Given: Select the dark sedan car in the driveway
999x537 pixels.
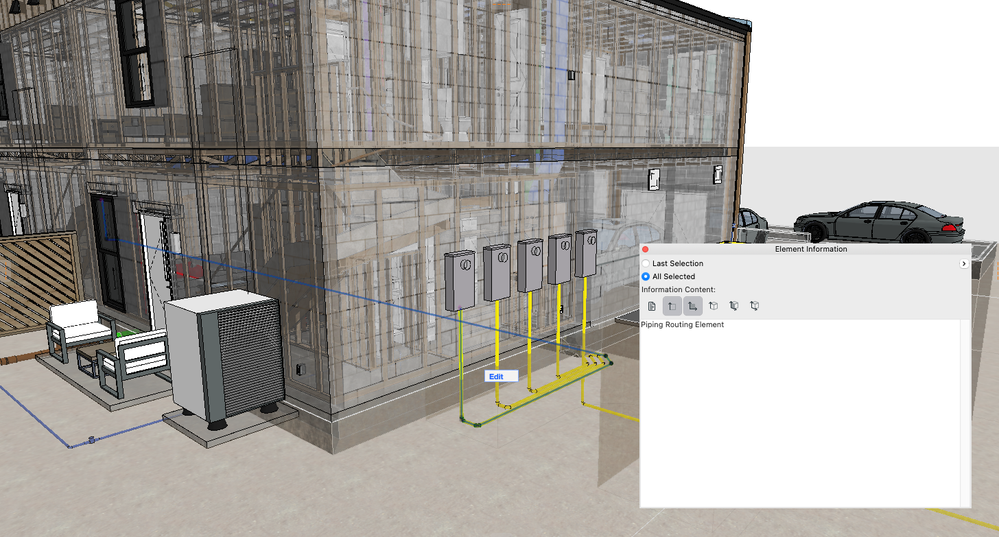Looking at the screenshot, I should point(879,222).
